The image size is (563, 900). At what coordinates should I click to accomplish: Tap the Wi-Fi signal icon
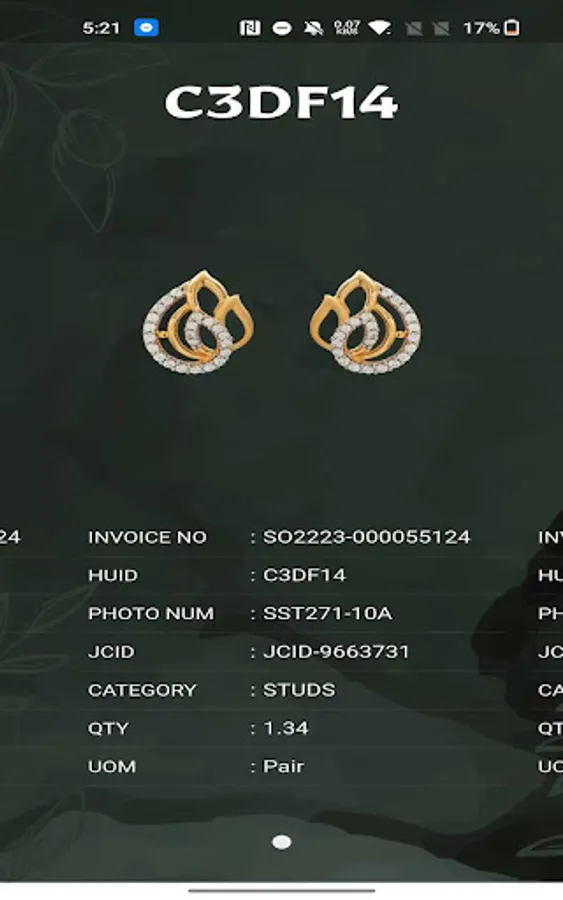pyautogui.click(x=379, y=28)
